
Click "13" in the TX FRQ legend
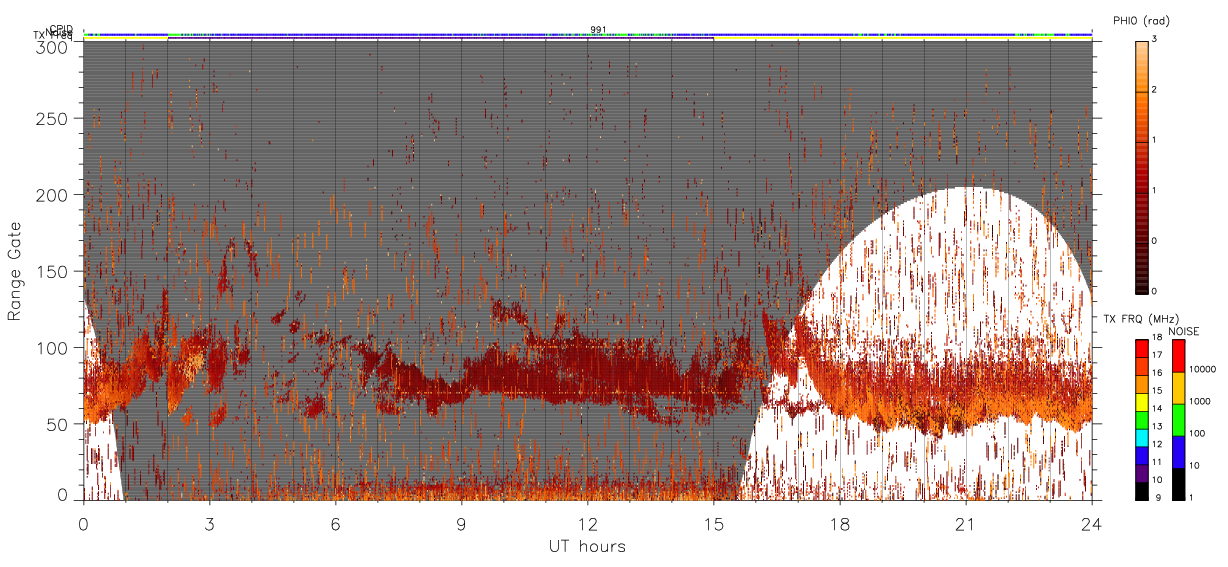[1157, 426]
